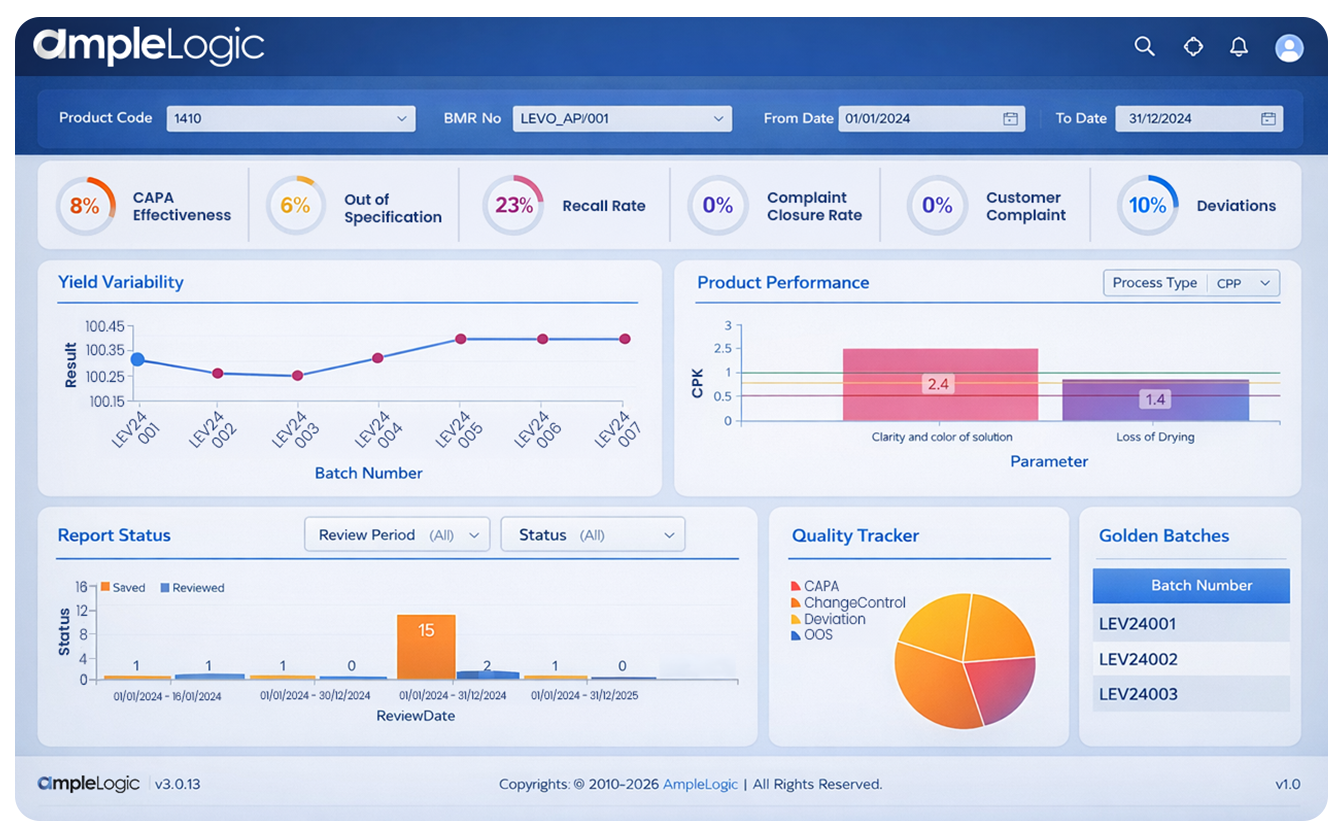Click the Recall Rate gauge icon
1342x836 pixels.
[x=513, y=205]
